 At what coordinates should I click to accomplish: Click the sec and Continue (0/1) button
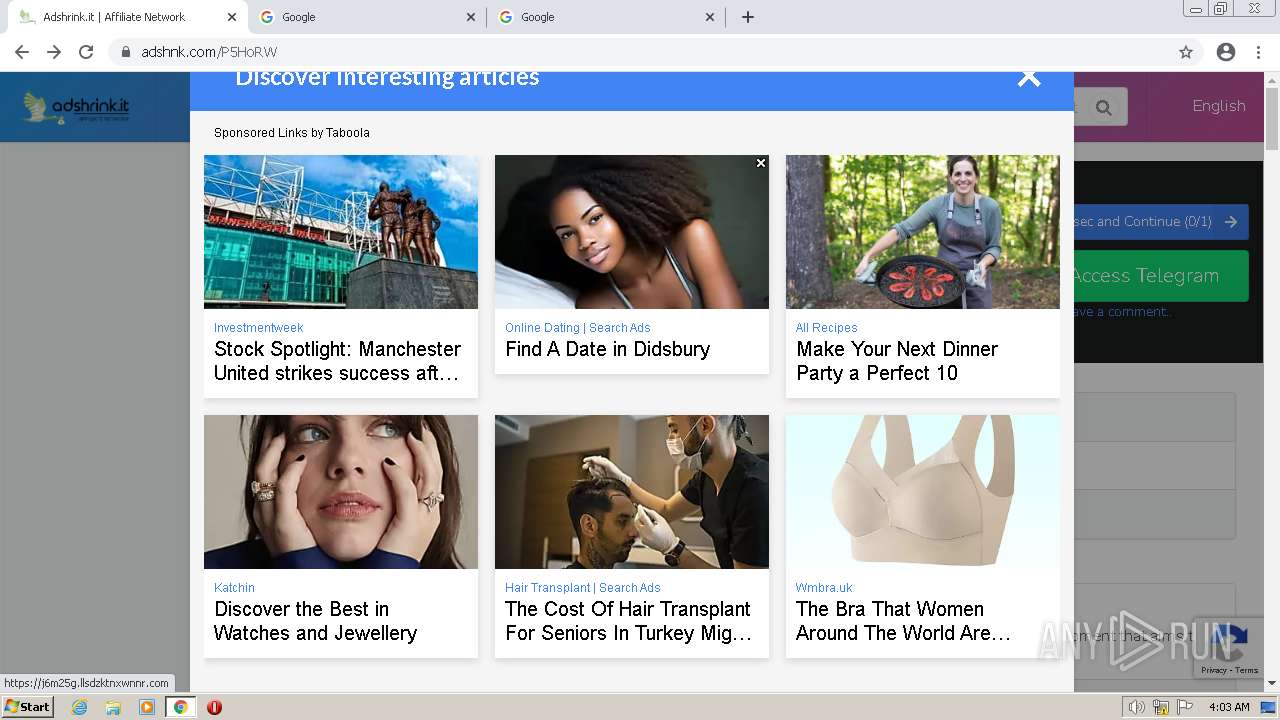(1159, 222)
